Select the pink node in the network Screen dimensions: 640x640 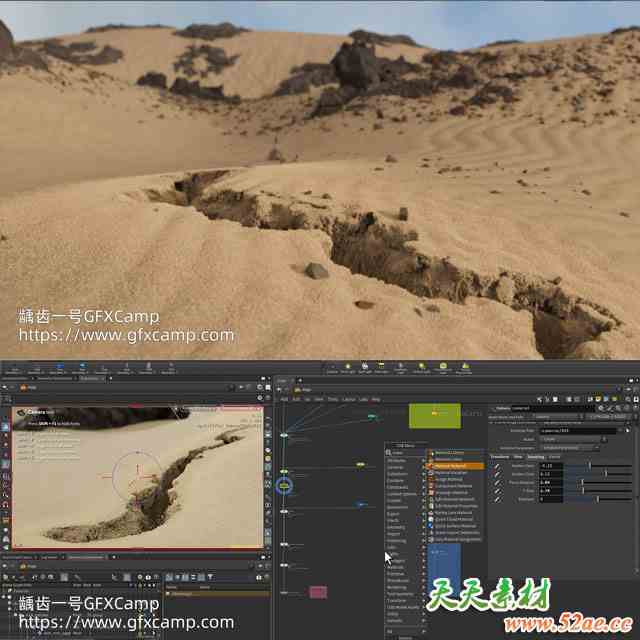(318, 592)
